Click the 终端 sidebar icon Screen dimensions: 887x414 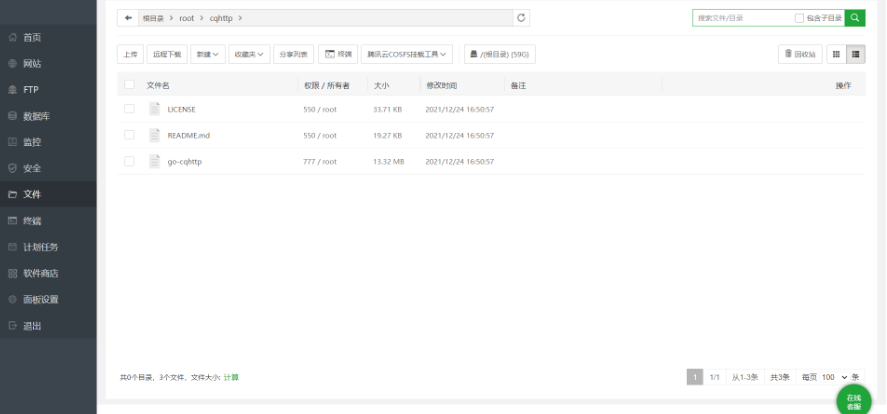click(12, 221)
